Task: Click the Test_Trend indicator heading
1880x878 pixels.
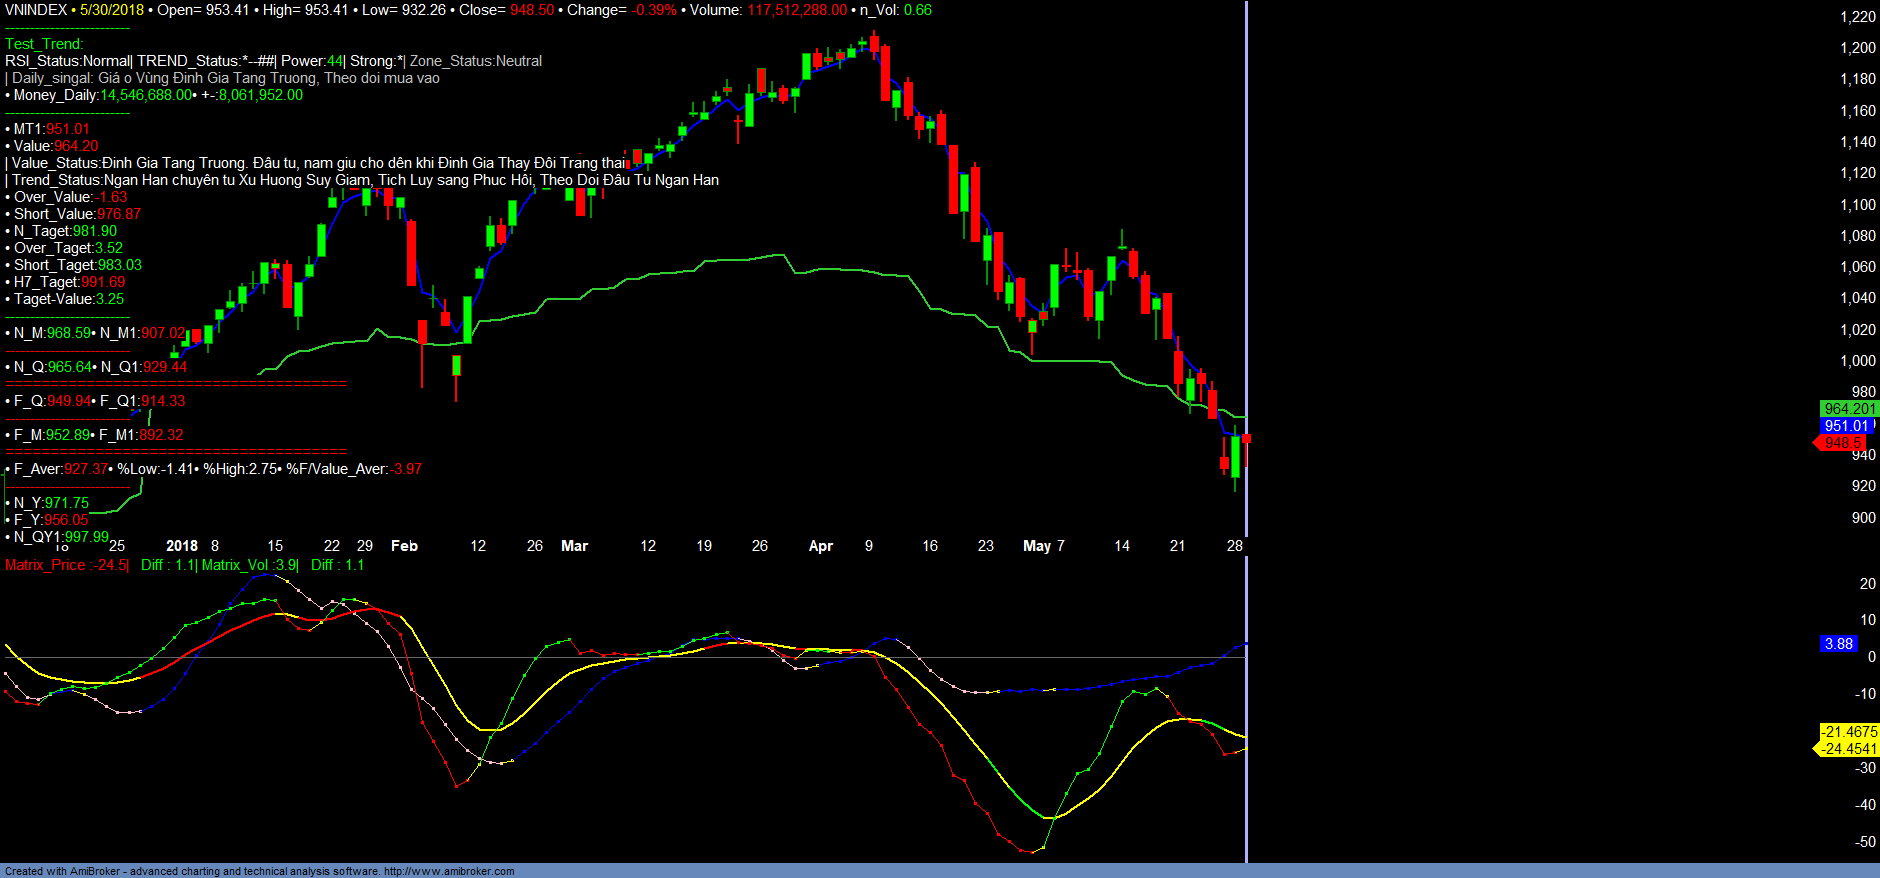Action: pos(44,44)
